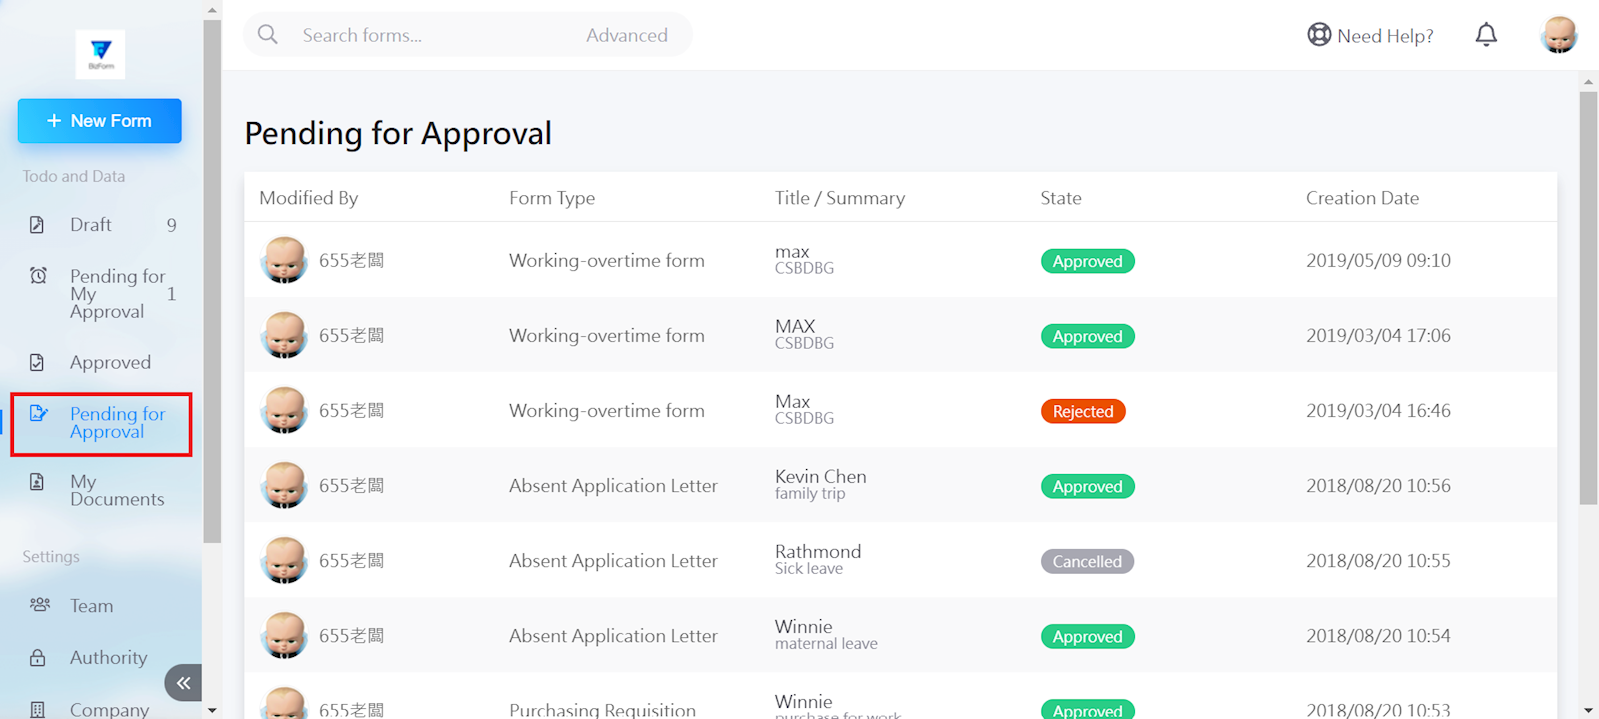The height and width of the screenshot is (719, 1599).
Task: Create a new form with New Form
Action: pyautogui.click(x=100, y=121)
